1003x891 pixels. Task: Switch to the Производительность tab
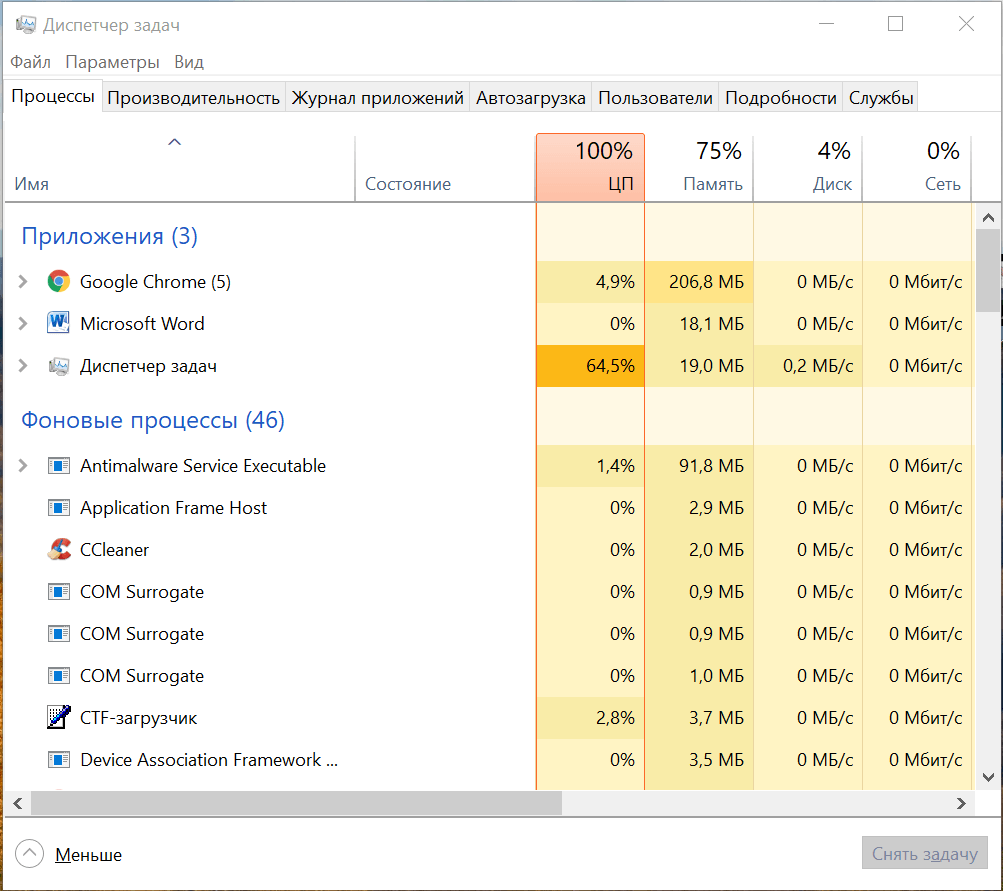coord(193,98)
